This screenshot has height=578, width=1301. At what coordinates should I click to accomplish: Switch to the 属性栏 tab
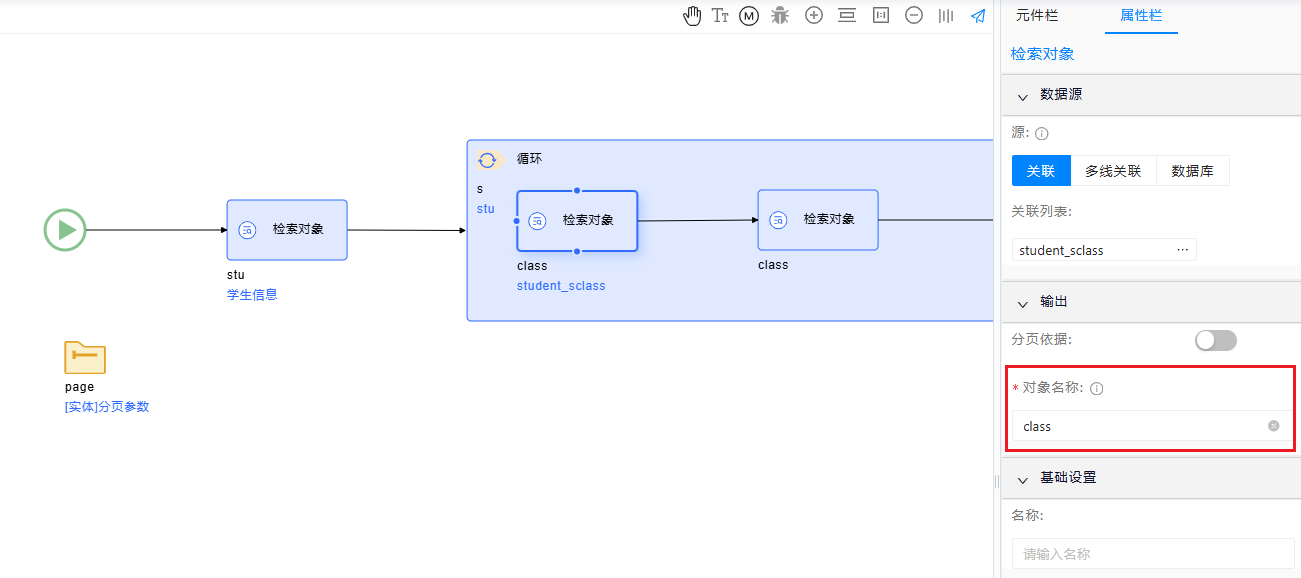[1141, 15]
